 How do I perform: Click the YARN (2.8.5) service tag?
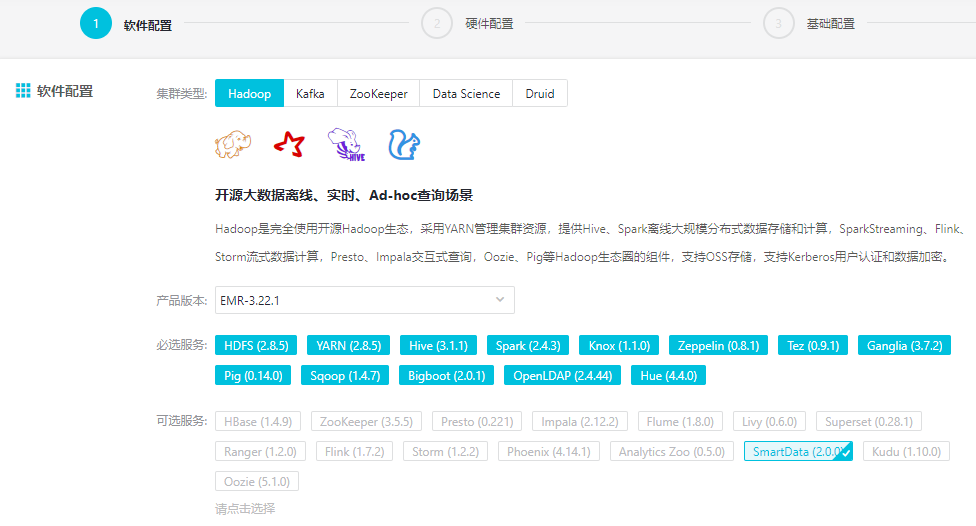click(348, 345)
